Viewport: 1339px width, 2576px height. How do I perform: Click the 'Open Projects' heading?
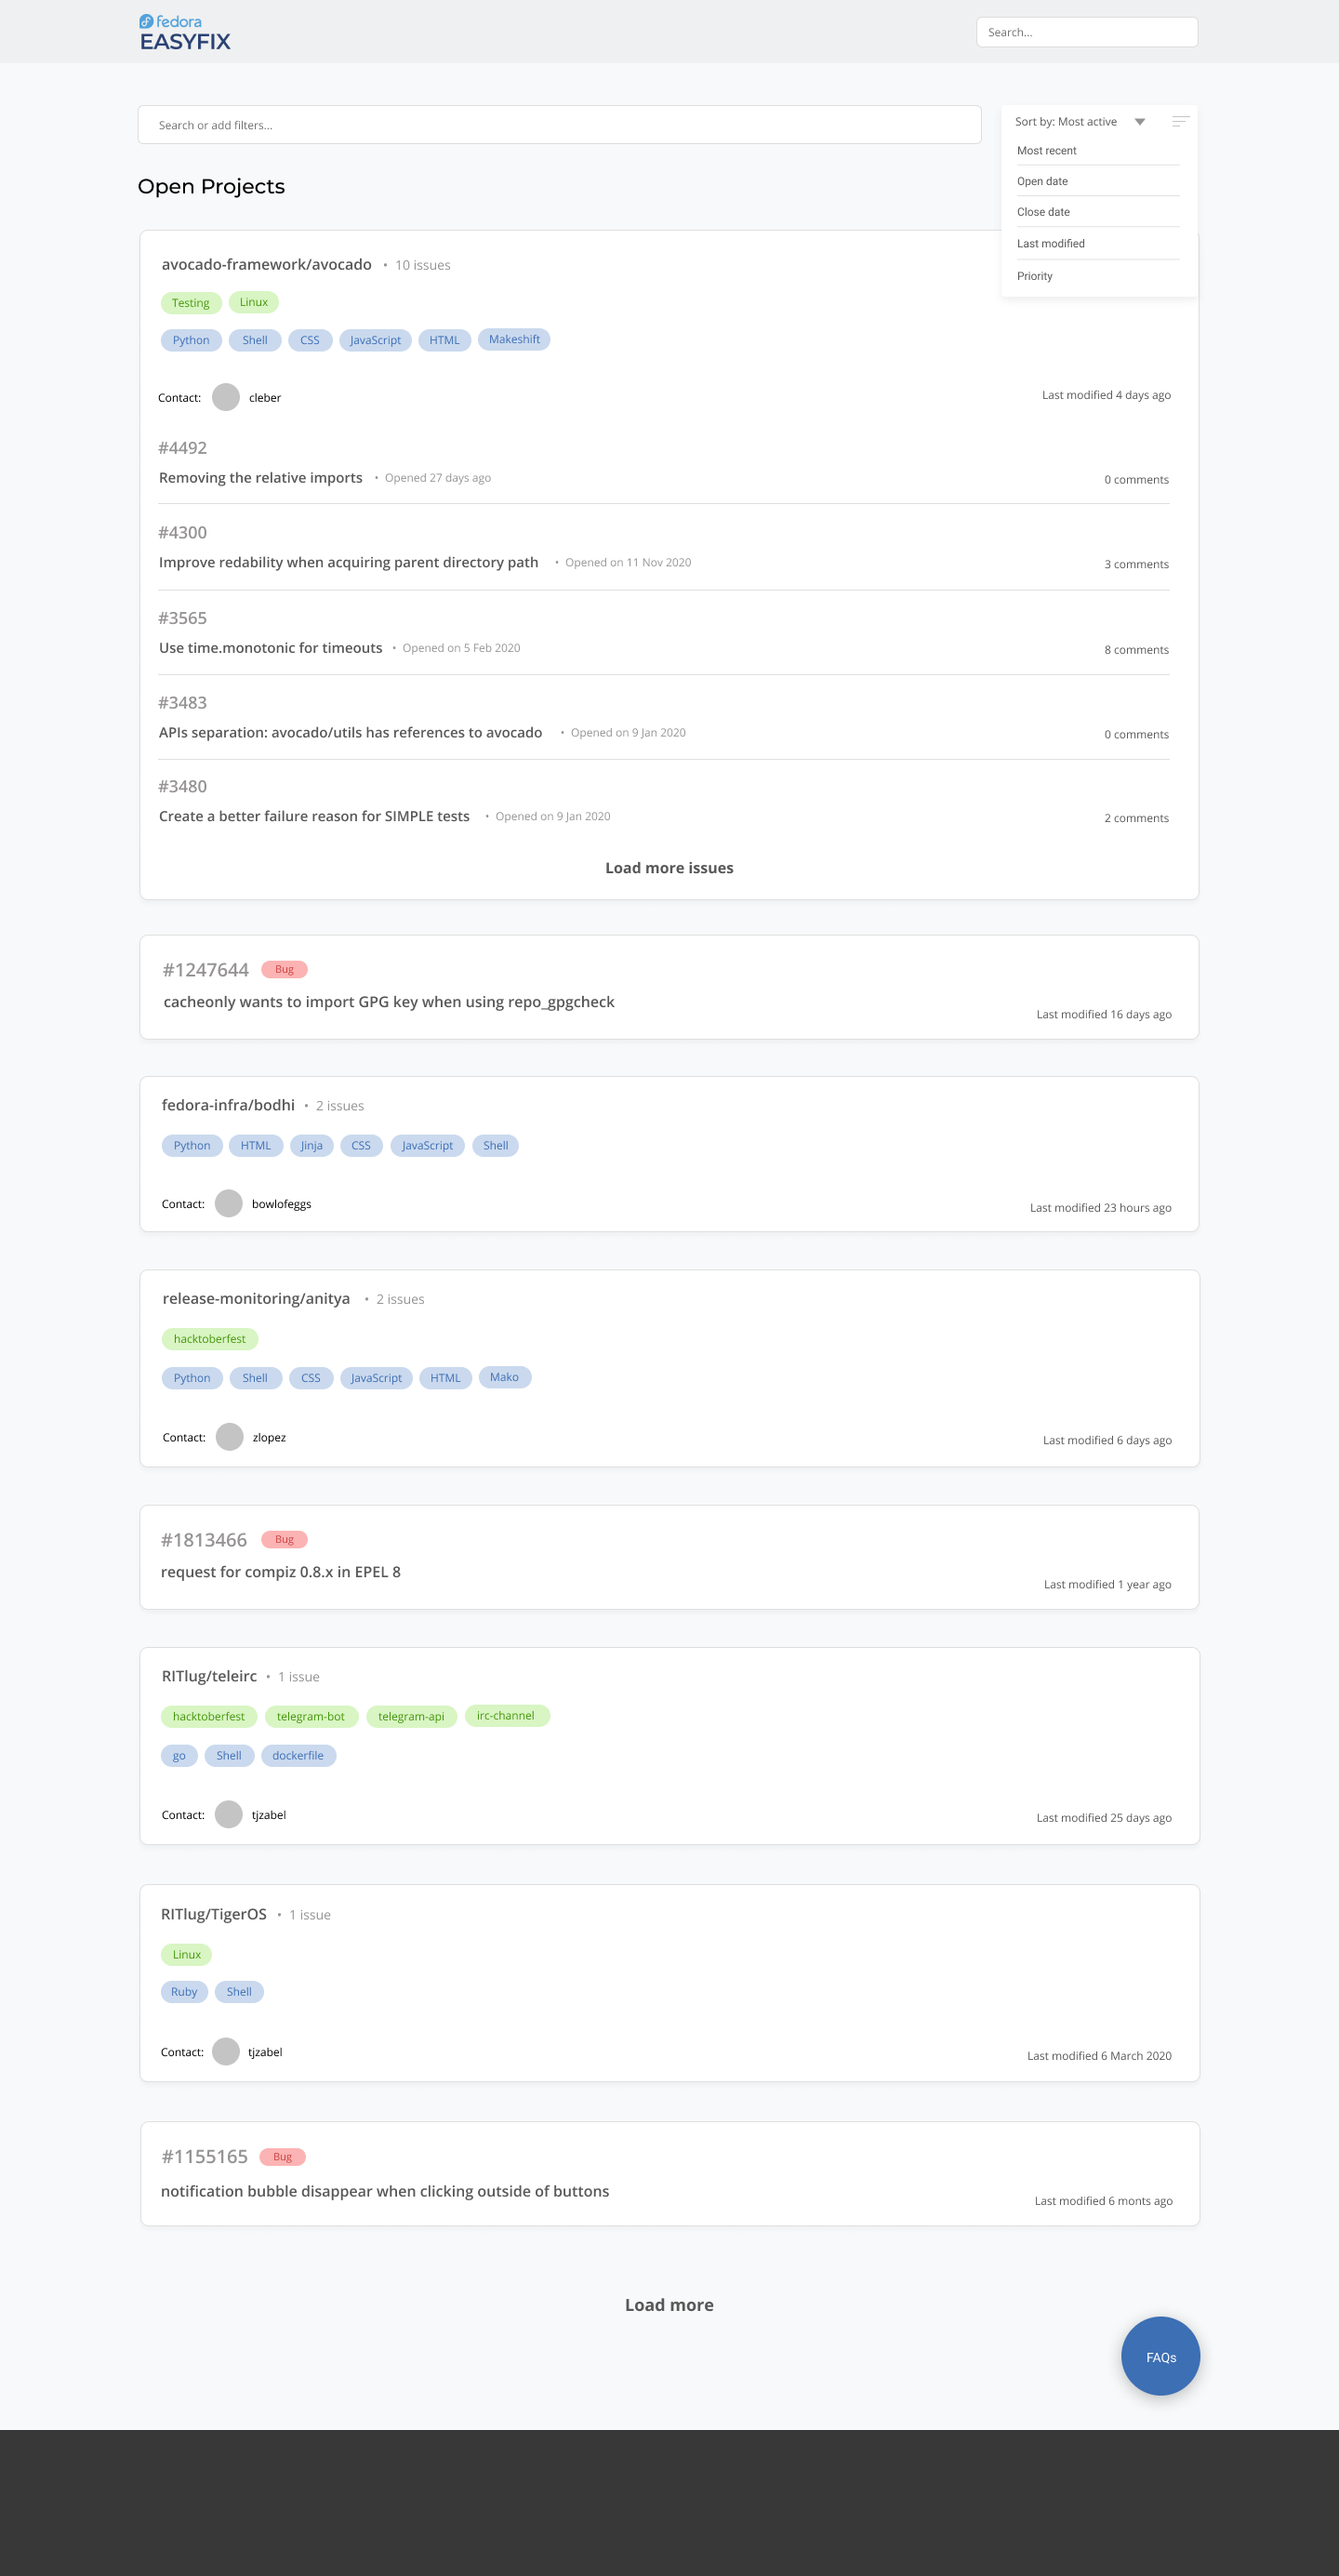211,187
